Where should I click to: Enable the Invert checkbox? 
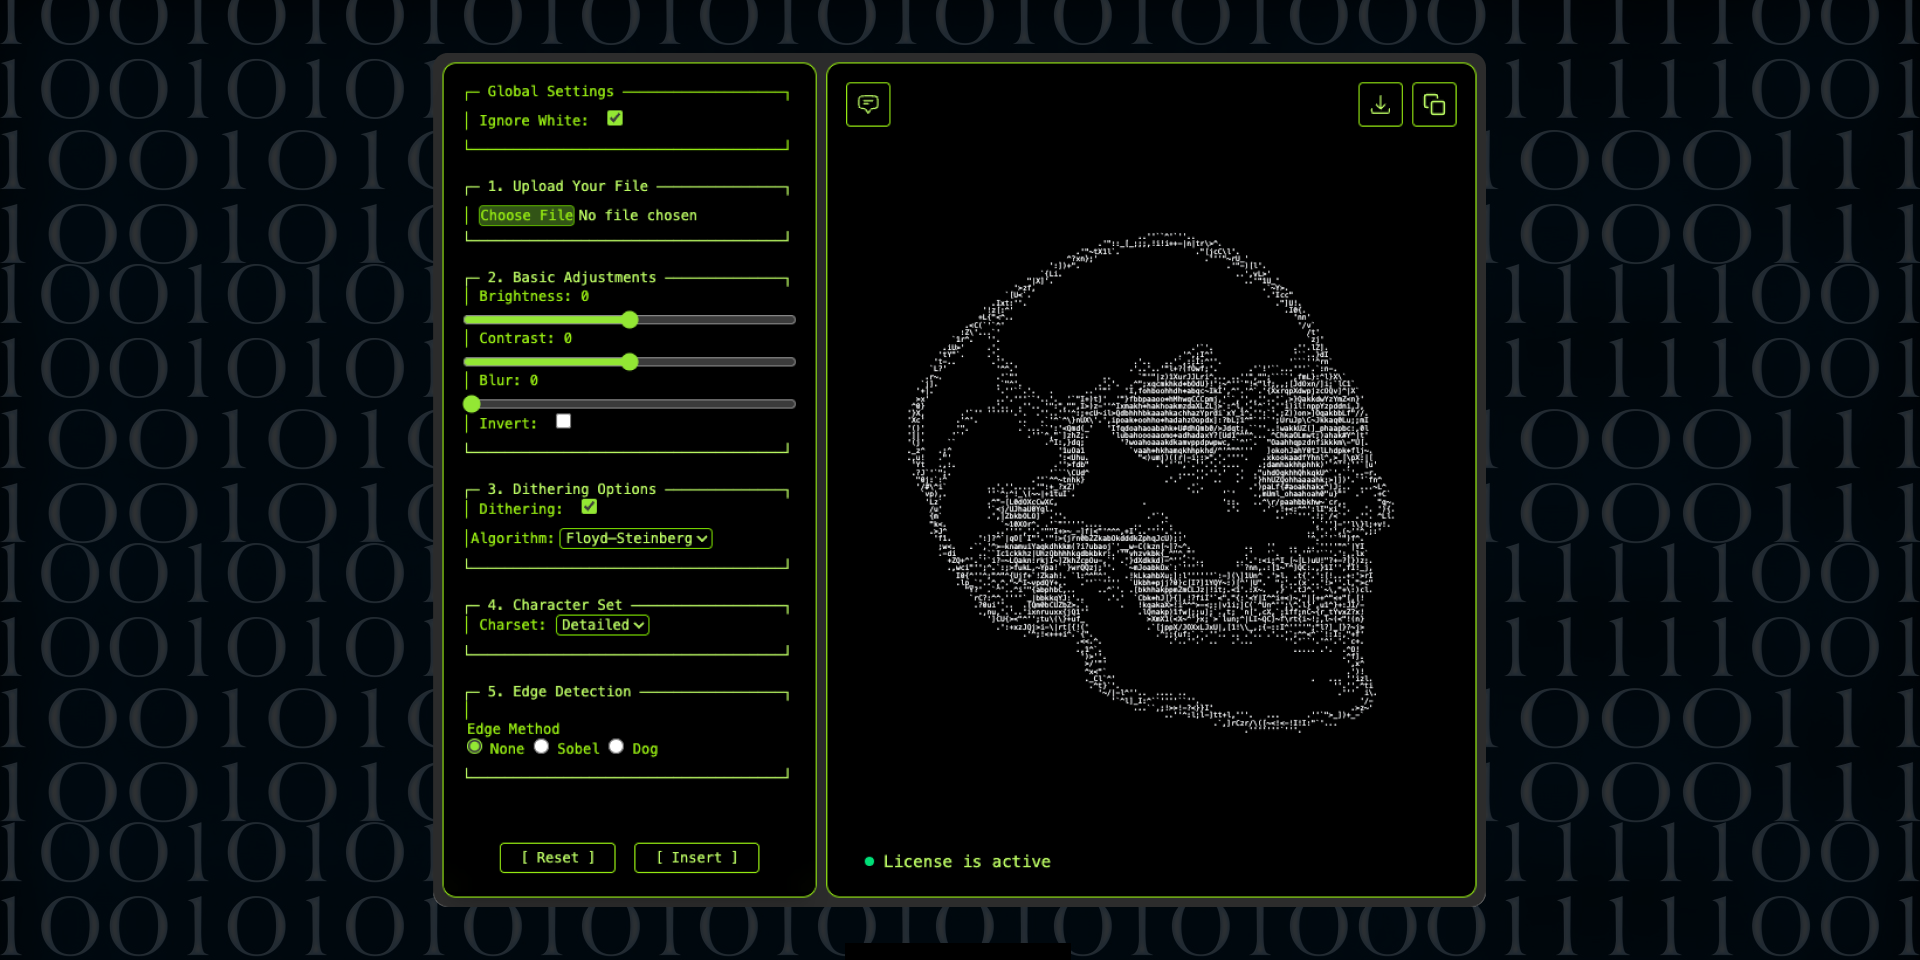563,421
